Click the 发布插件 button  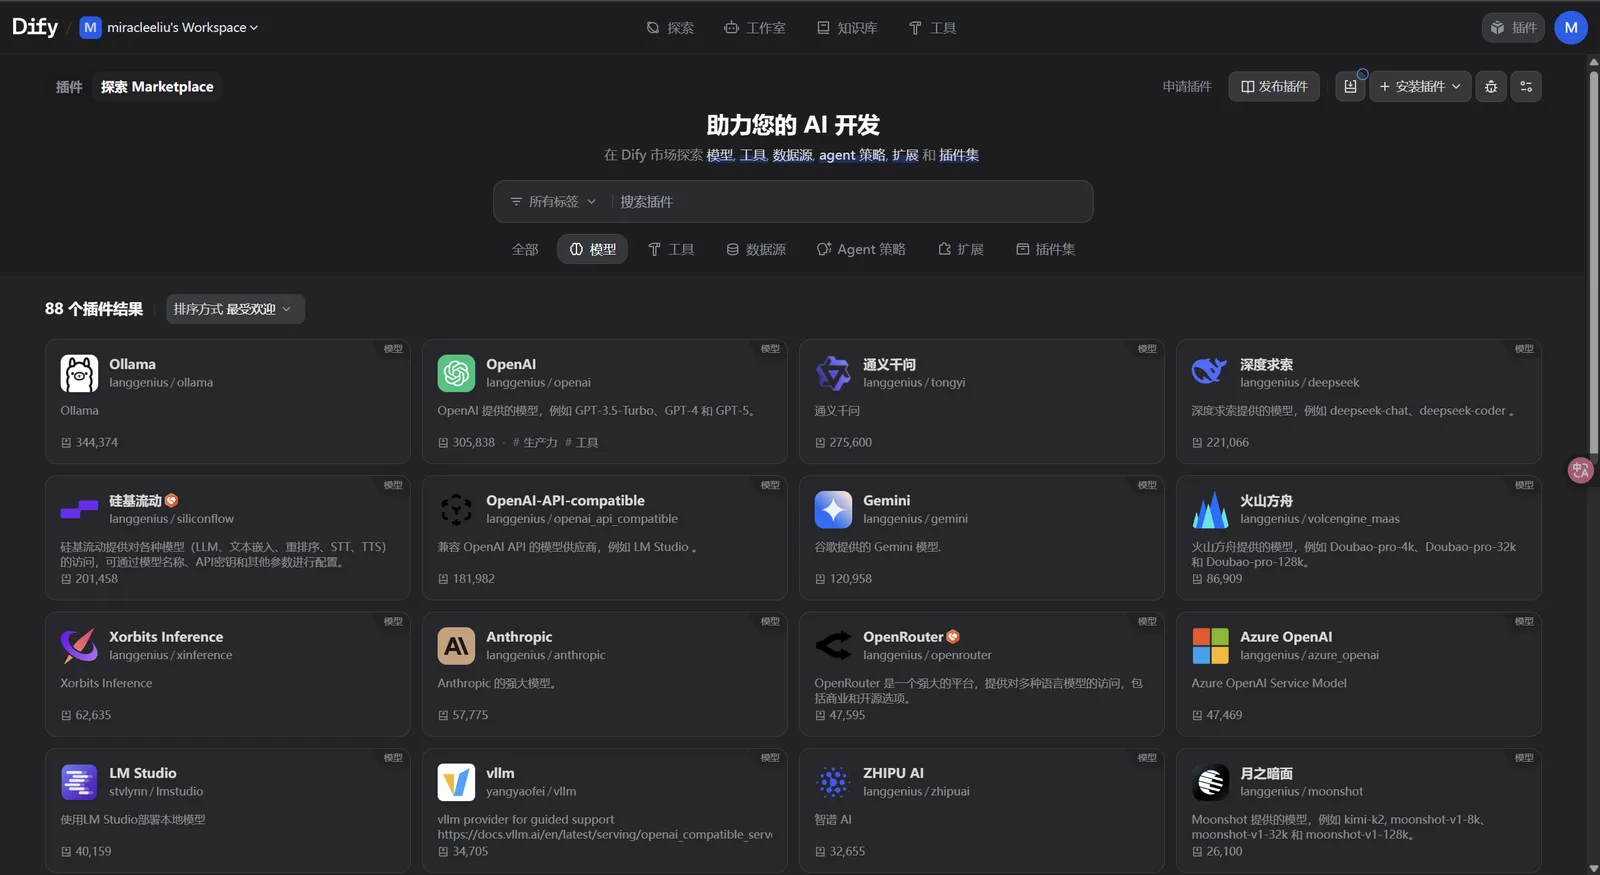pyautogui.click(x=1274, y=87)
